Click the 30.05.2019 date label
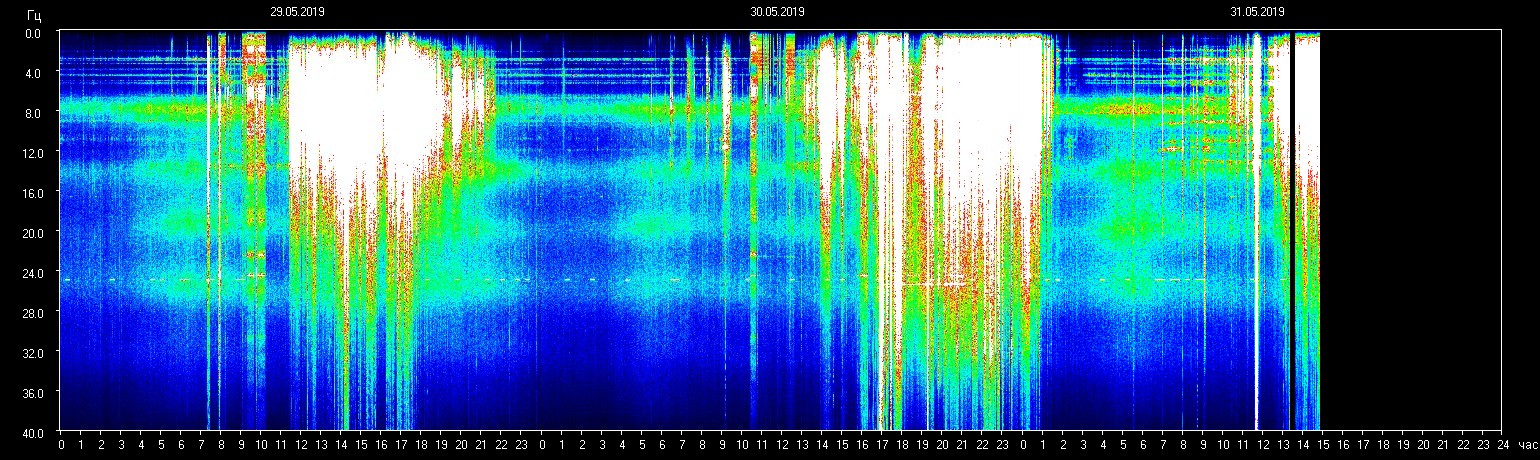 (x=777, y=12)
